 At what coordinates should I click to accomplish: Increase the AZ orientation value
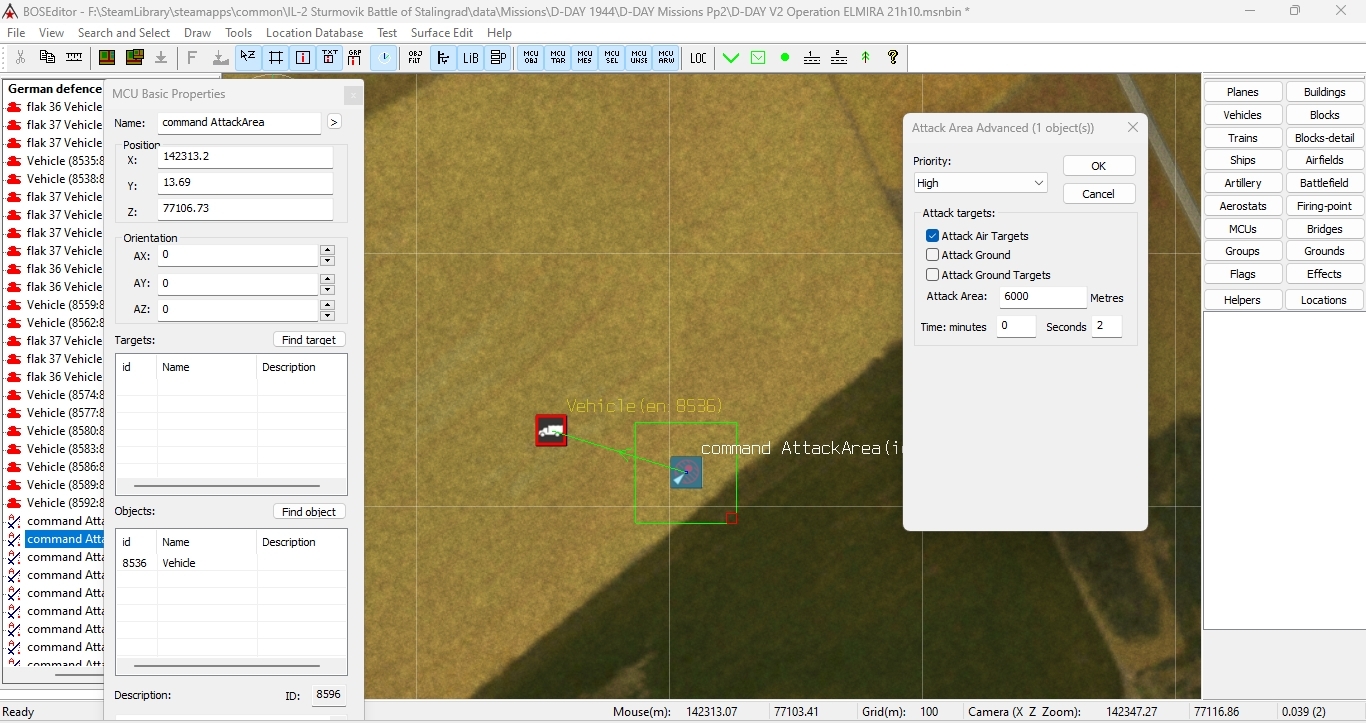point(327,304)
